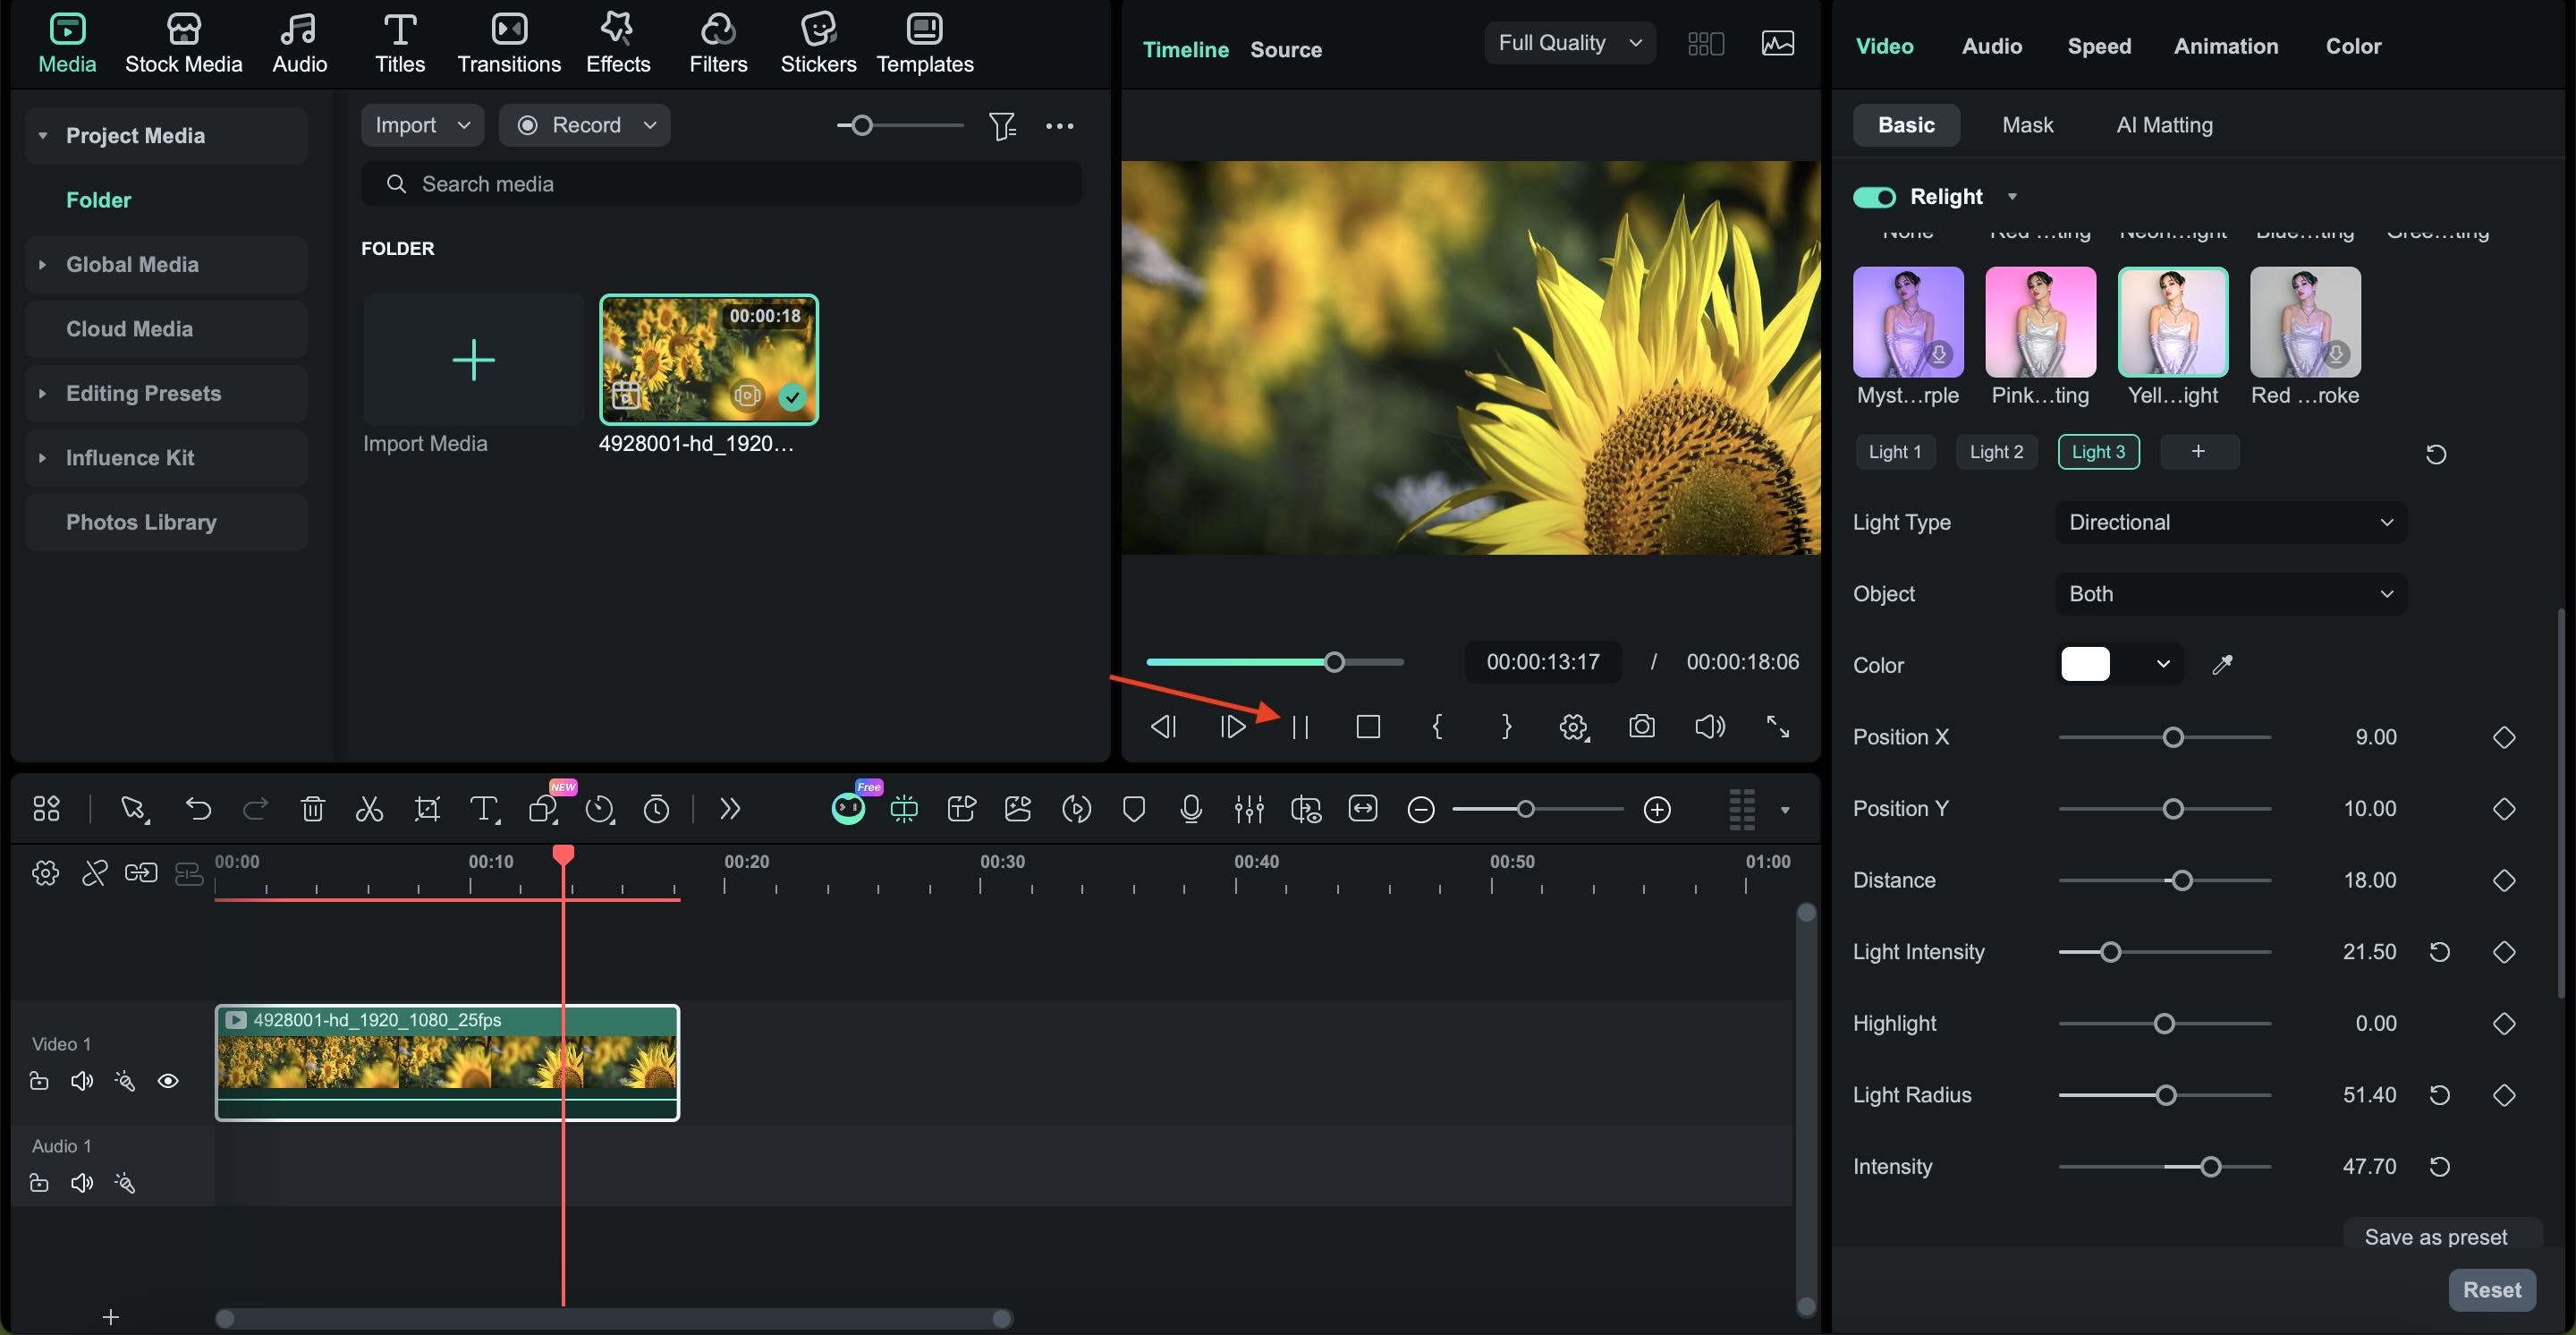This screenshot has height=1335, width=2576.
Task: Select the Light 2 button
Action: (x=1996, y=451)
